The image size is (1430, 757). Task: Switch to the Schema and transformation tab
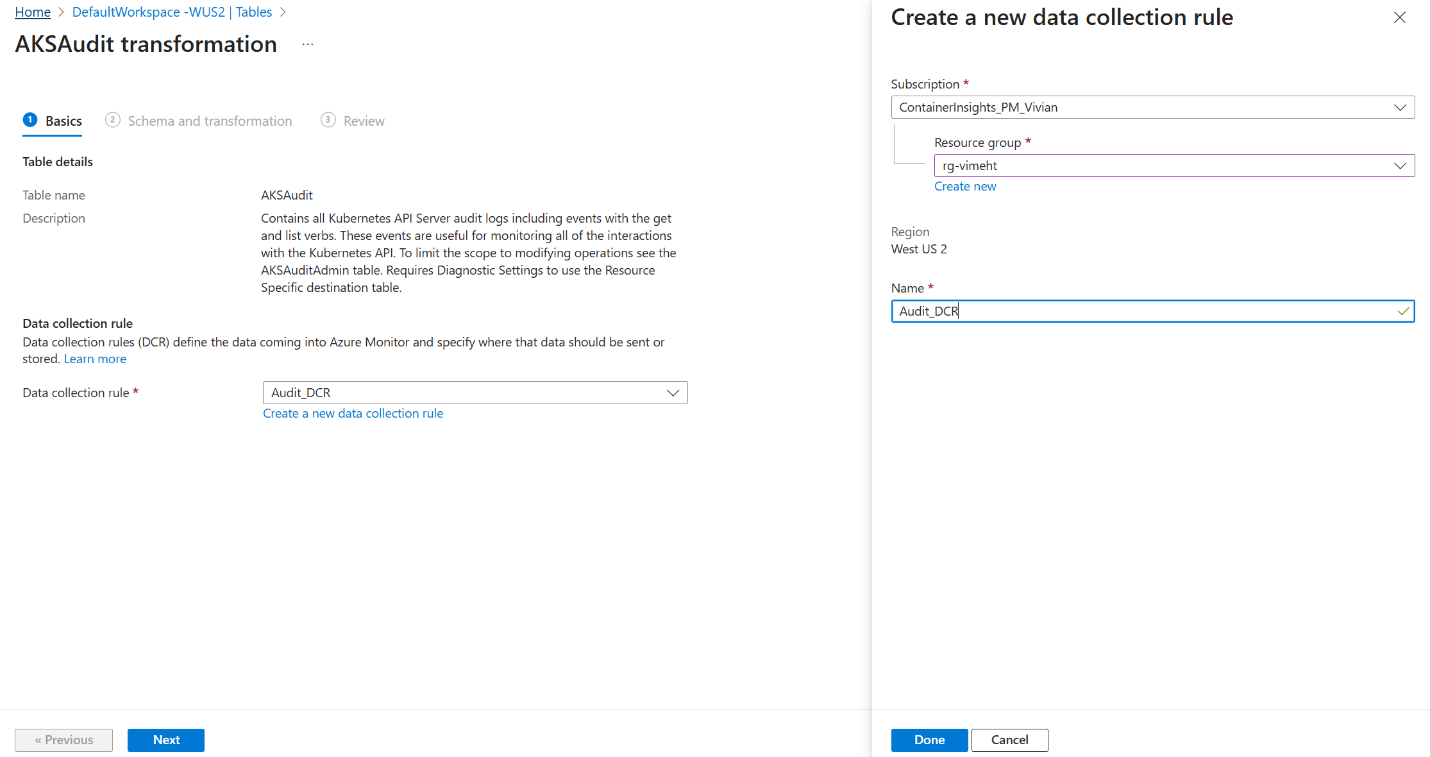coord(210,121)
